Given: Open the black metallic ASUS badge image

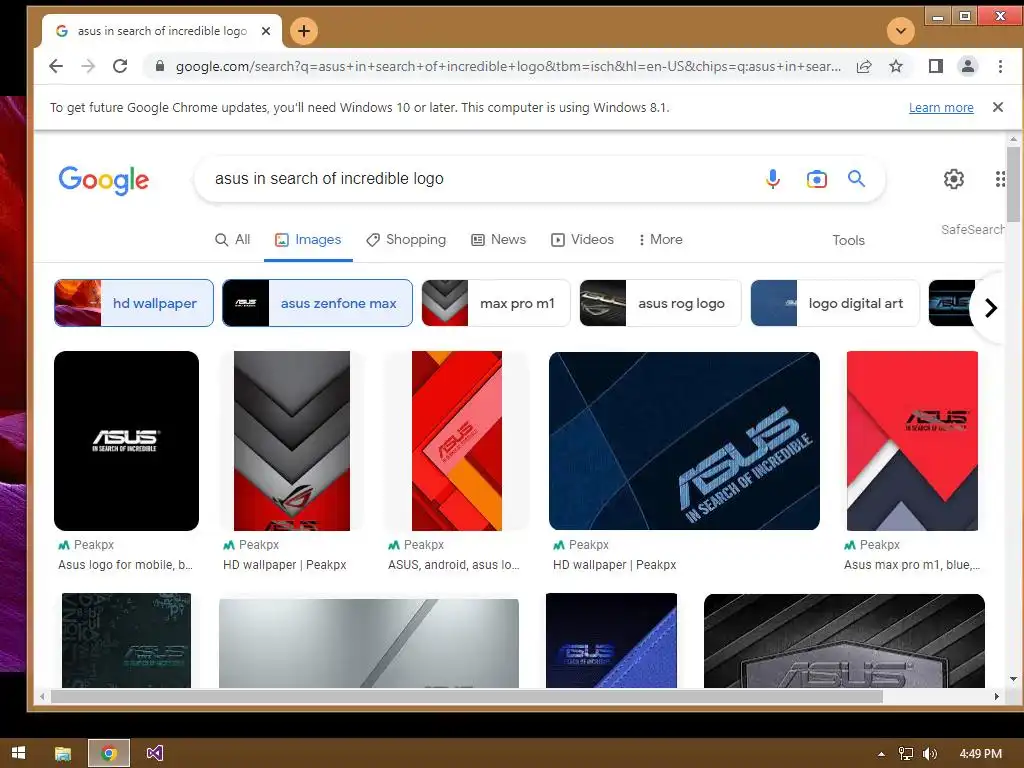Looking at the screenshot, I should [844, 641].
